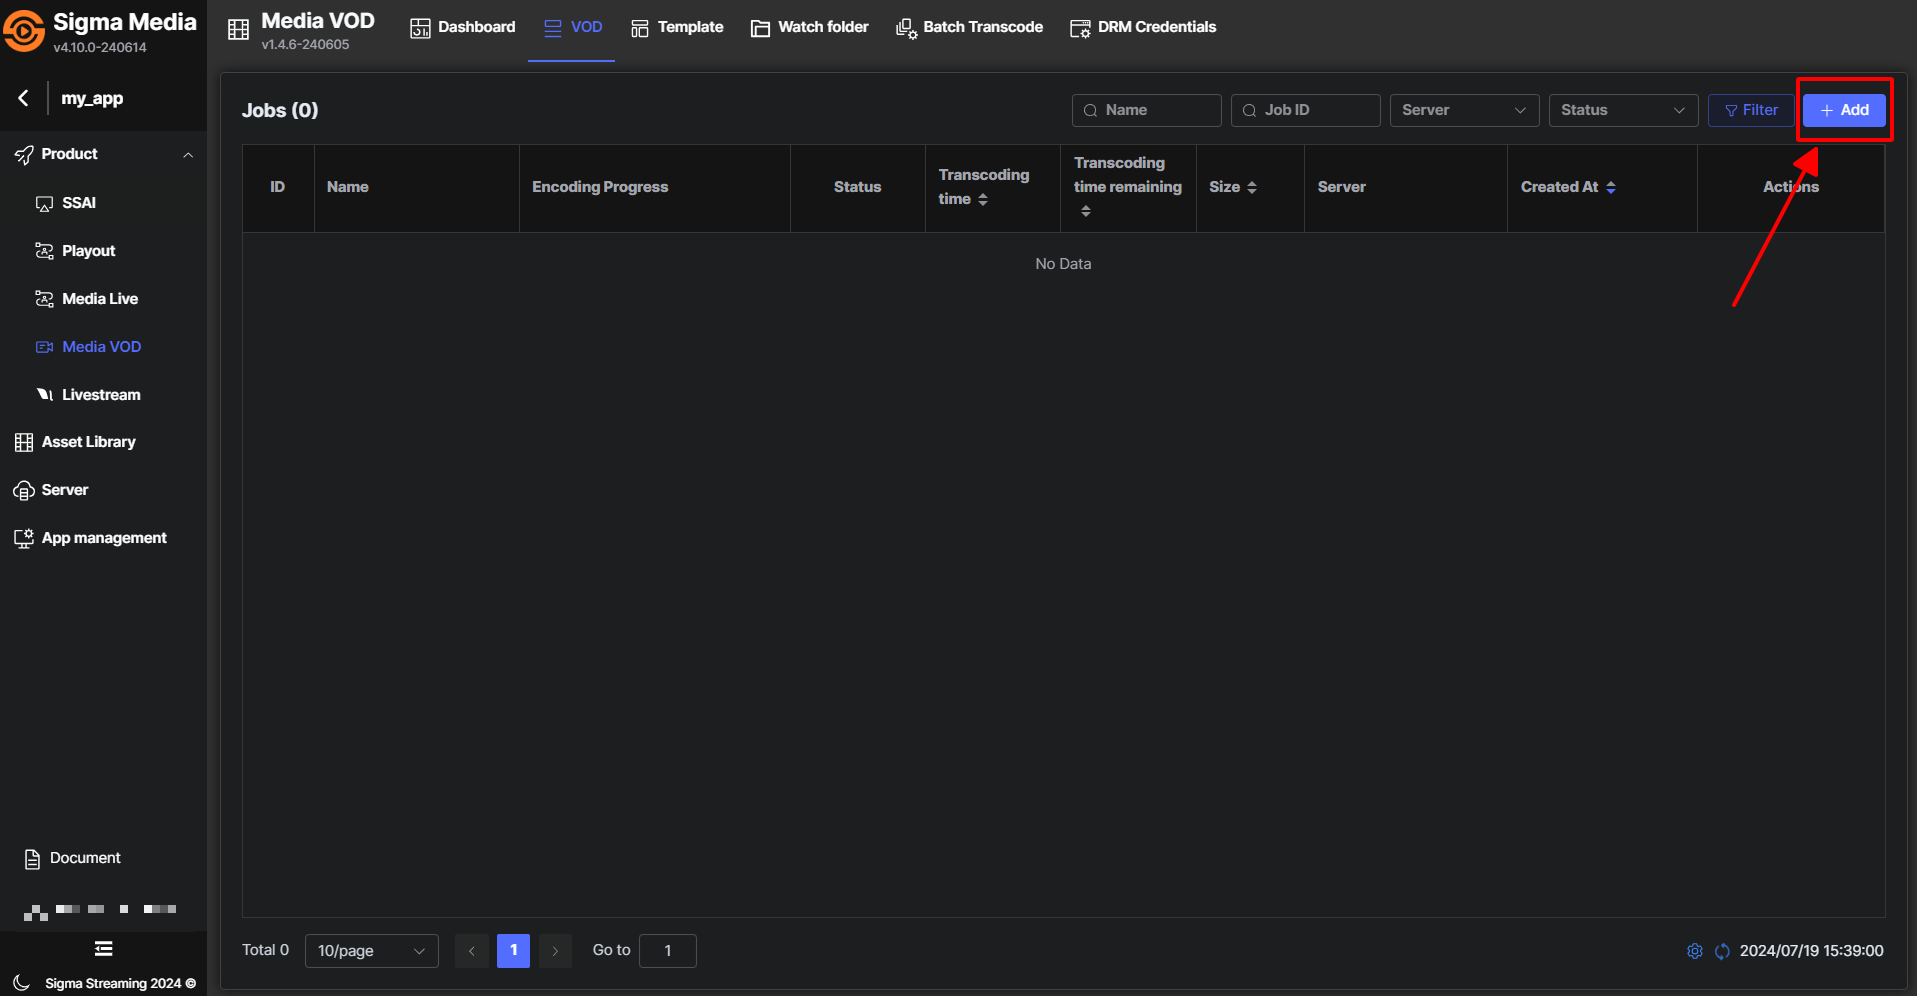The image size is (1917, 996).
Task: Switch to the Template tab
Action: click(677, 27)
